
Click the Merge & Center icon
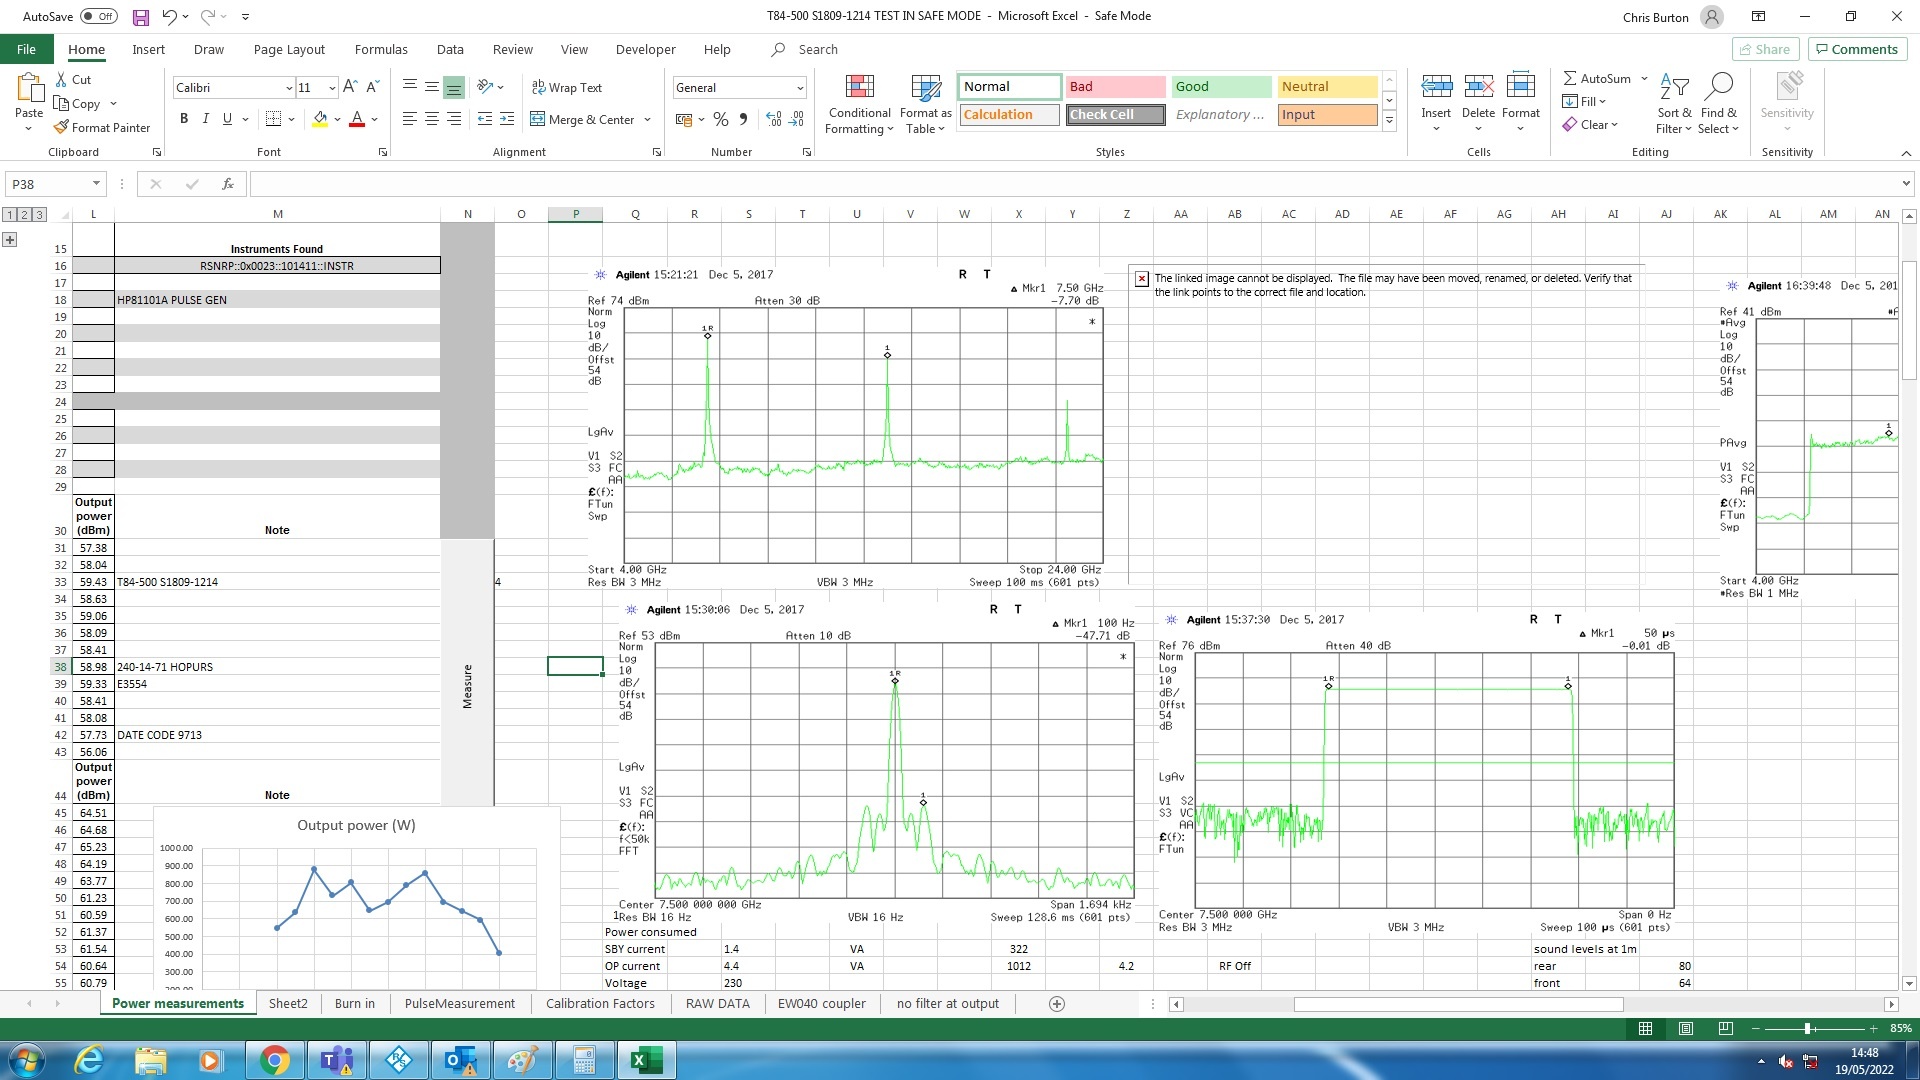(537, 119)
